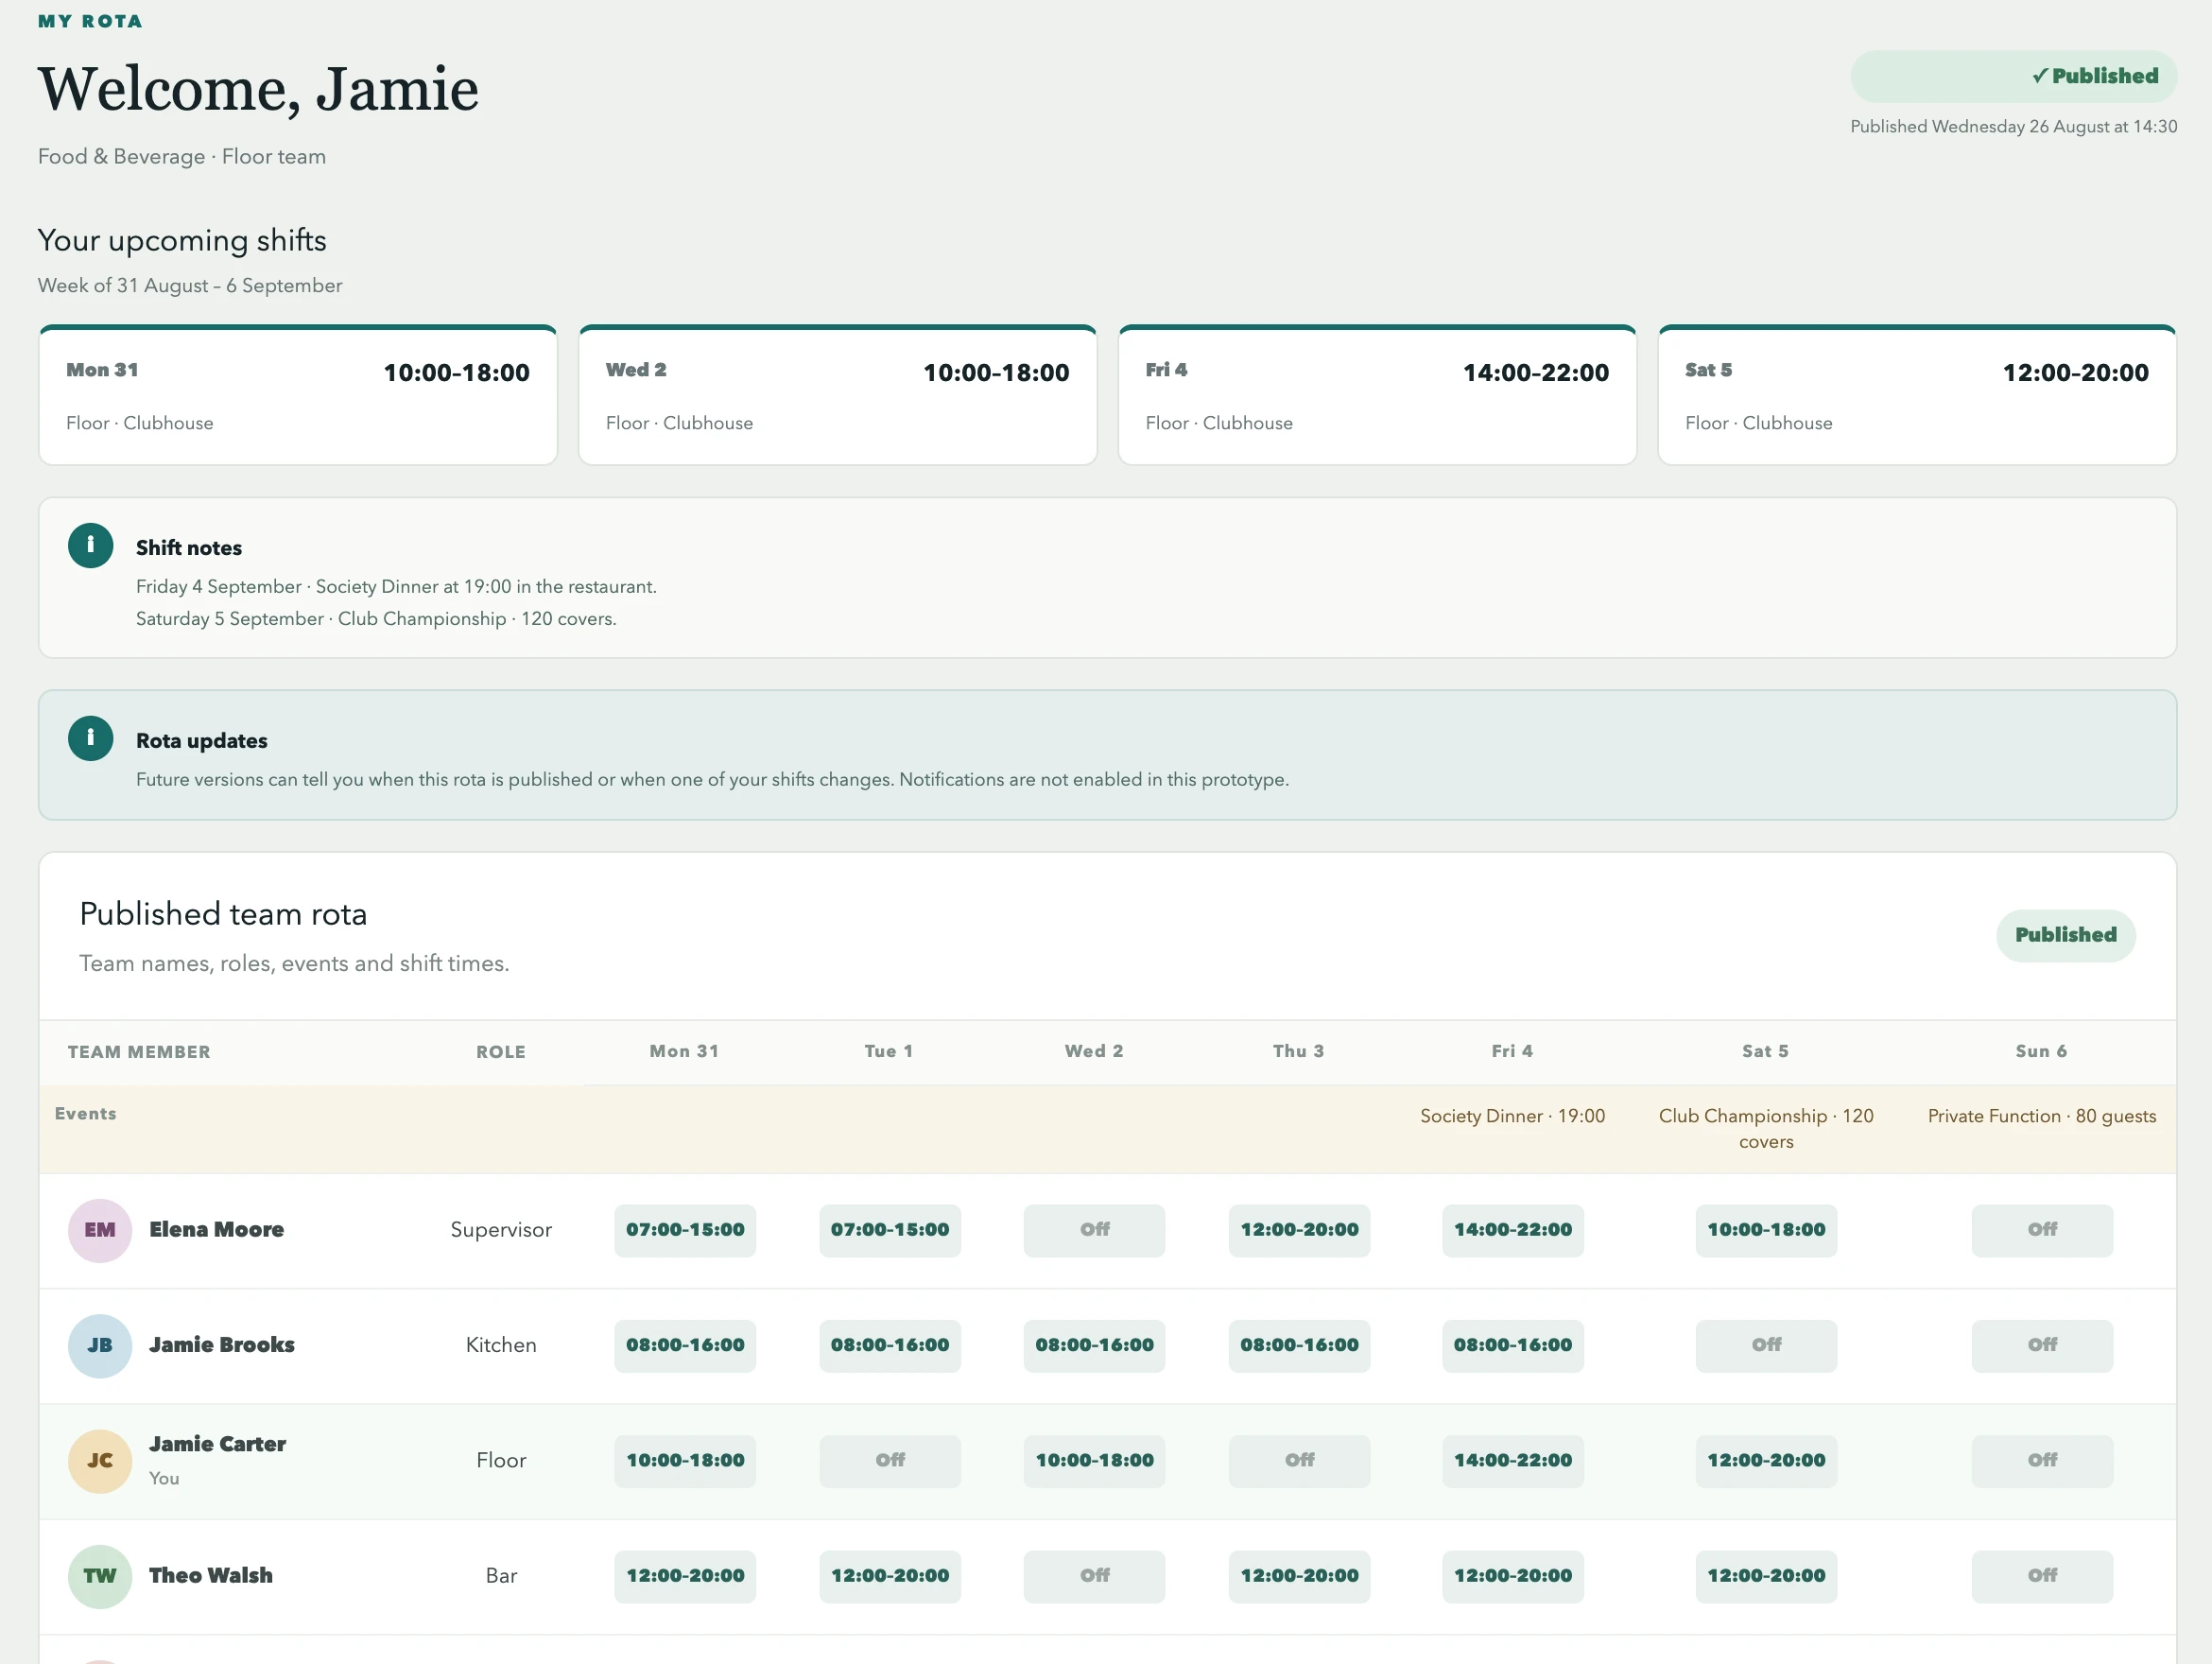Viewport: 2212px width, 1664px height.
Task: Click the Club Championship · 120 covers event
Action: point(1766,1129)
